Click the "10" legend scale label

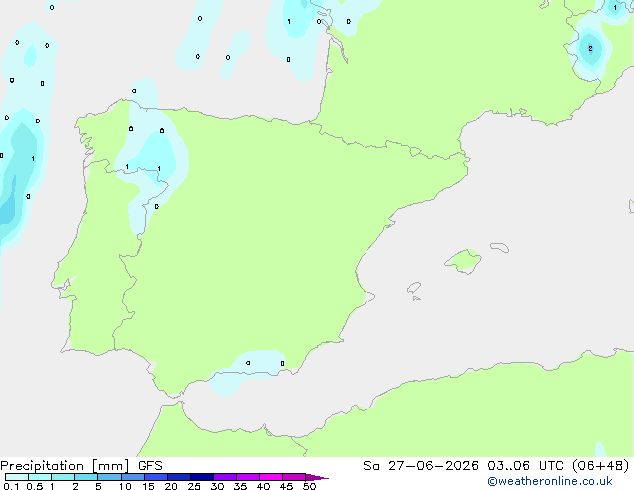[125, 486]
